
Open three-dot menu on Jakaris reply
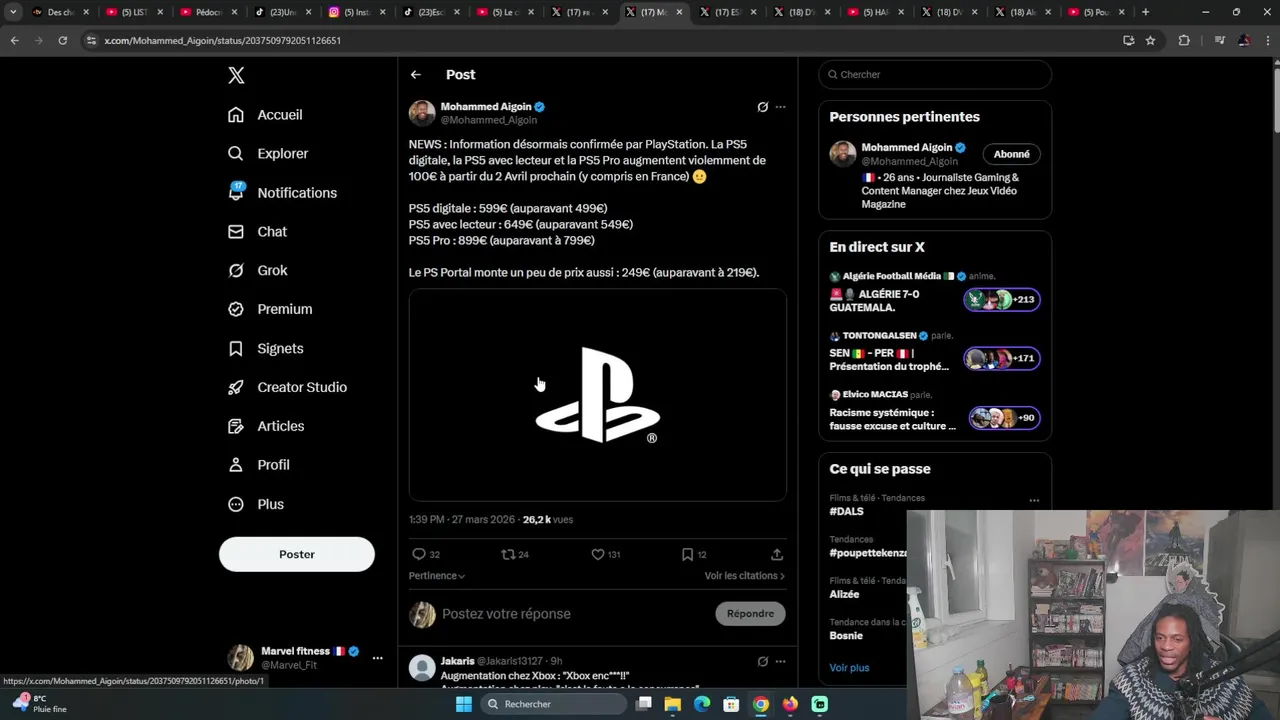(x=781, y=661)
